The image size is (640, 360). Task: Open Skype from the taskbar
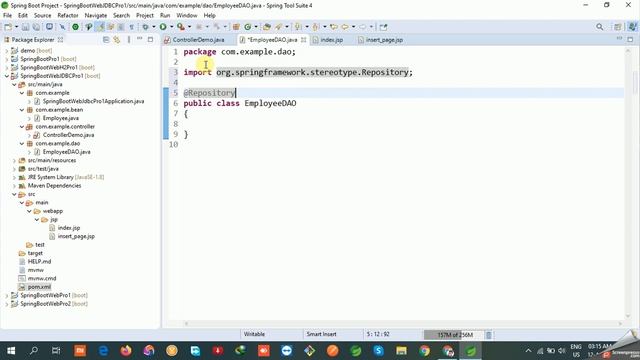378,351
